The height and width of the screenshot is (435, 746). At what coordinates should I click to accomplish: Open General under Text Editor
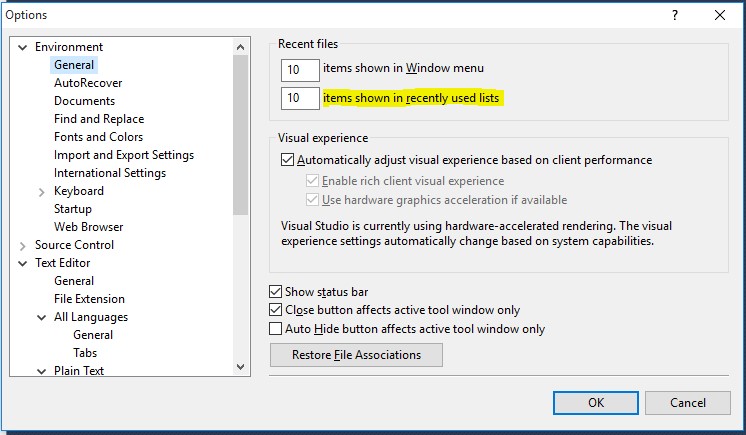(74, 281)
